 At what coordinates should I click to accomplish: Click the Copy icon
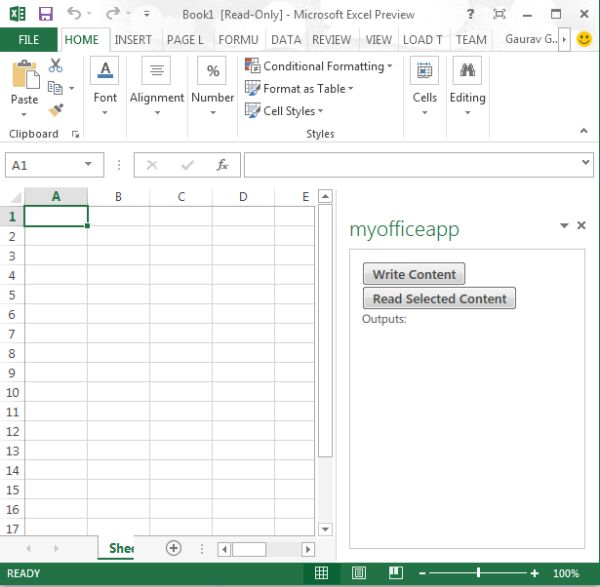(x=55, y=88)
